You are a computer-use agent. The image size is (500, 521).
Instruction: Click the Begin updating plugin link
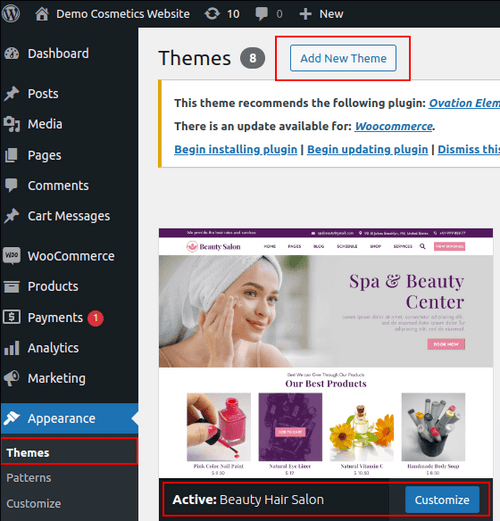[367, 149]
